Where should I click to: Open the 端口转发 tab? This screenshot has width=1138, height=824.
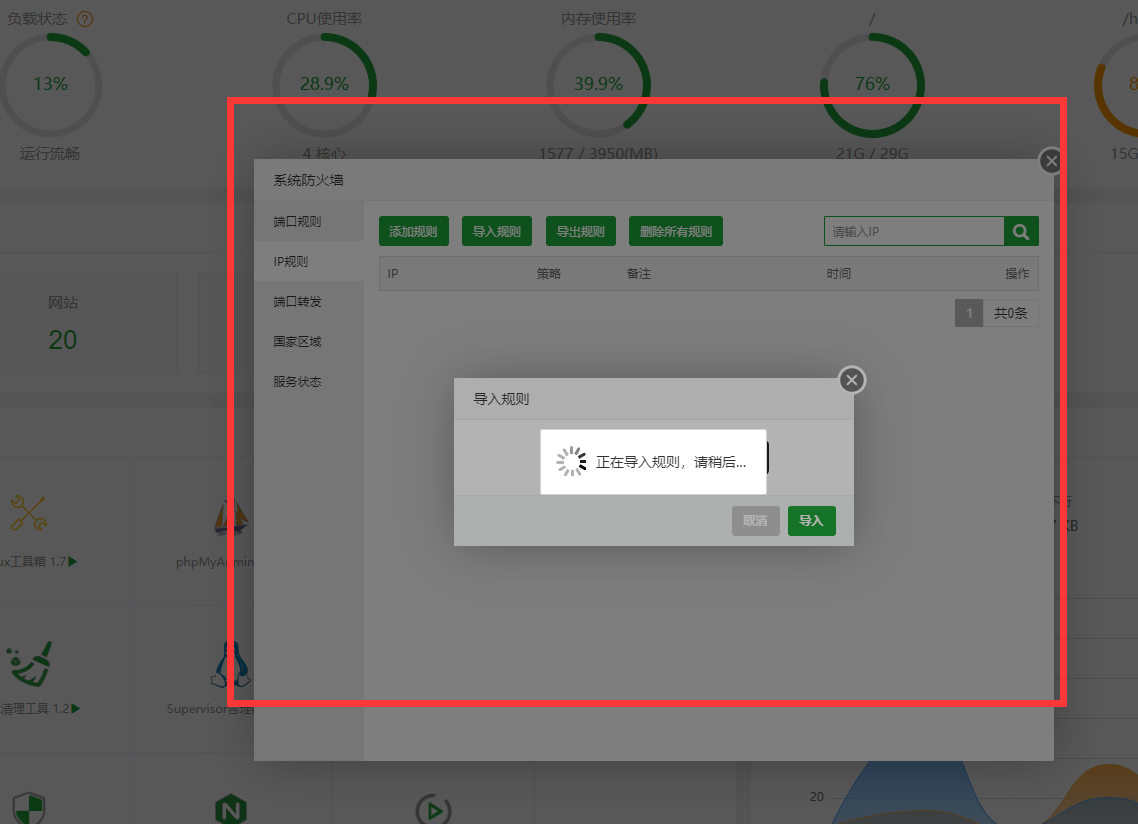[308, 301]
